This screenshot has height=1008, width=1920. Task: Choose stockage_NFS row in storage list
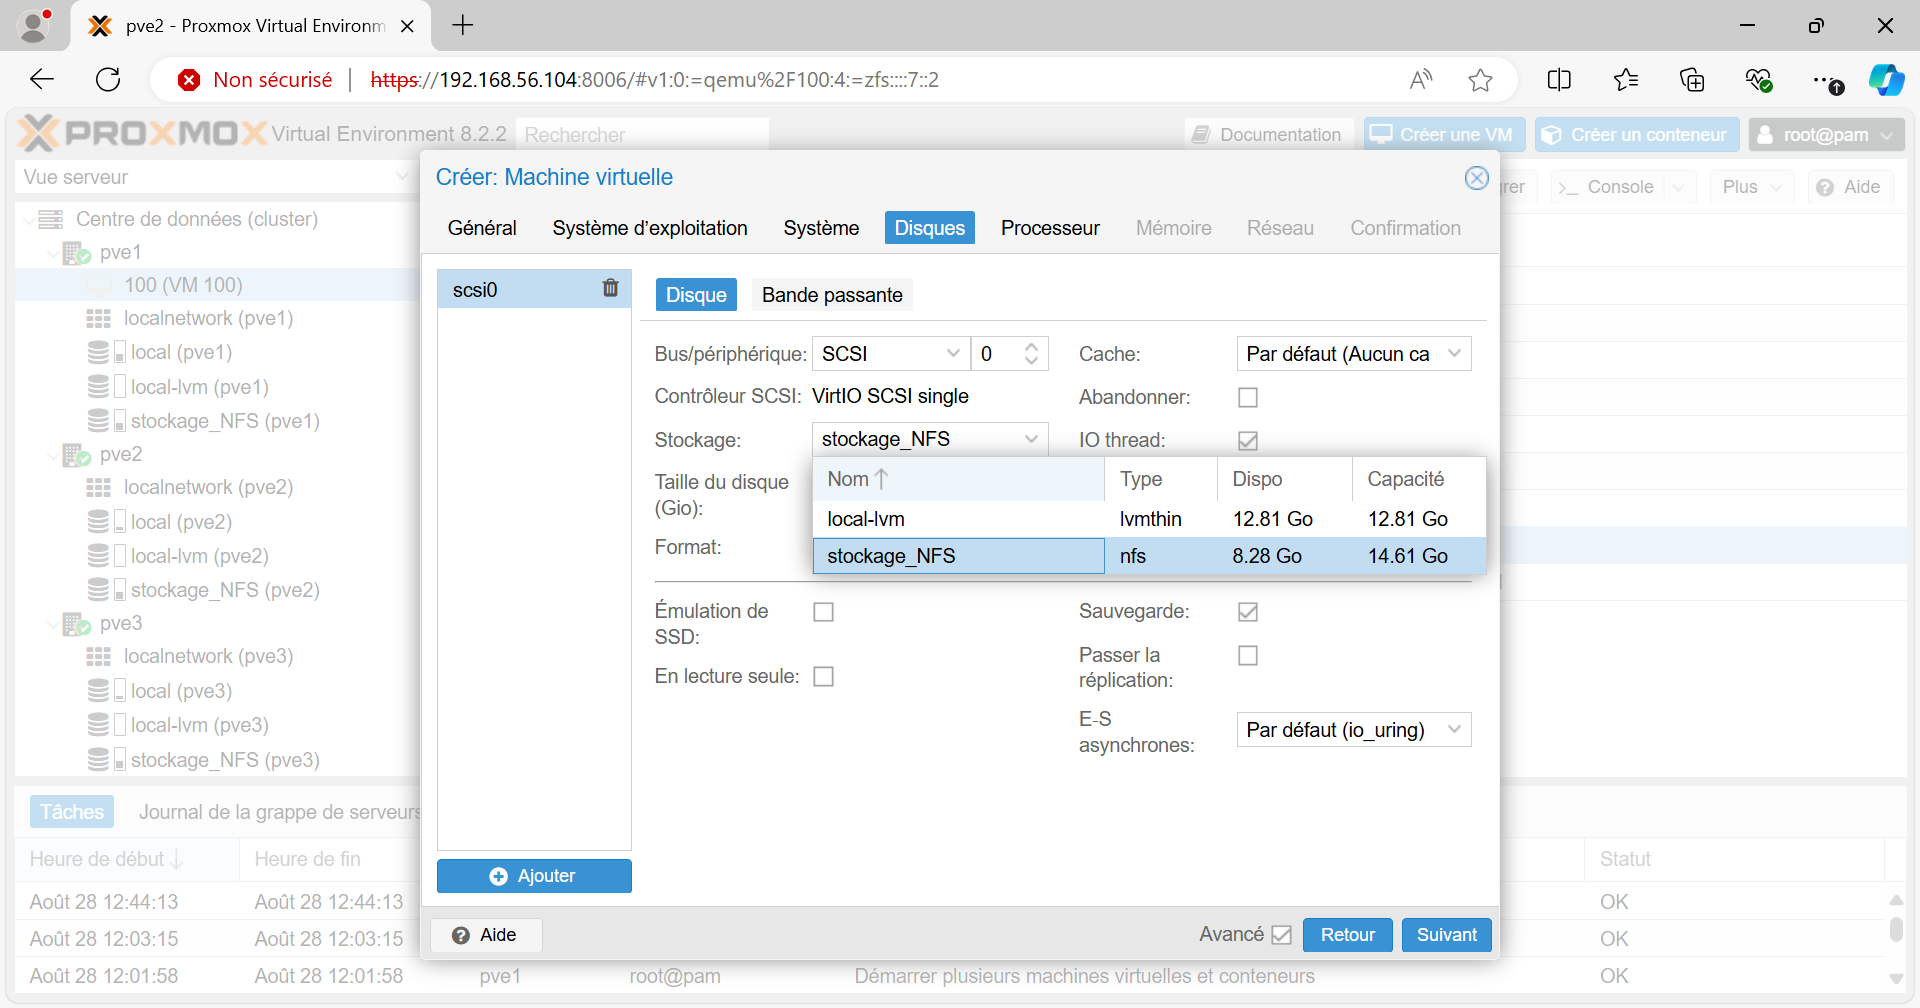[1149, 556]
